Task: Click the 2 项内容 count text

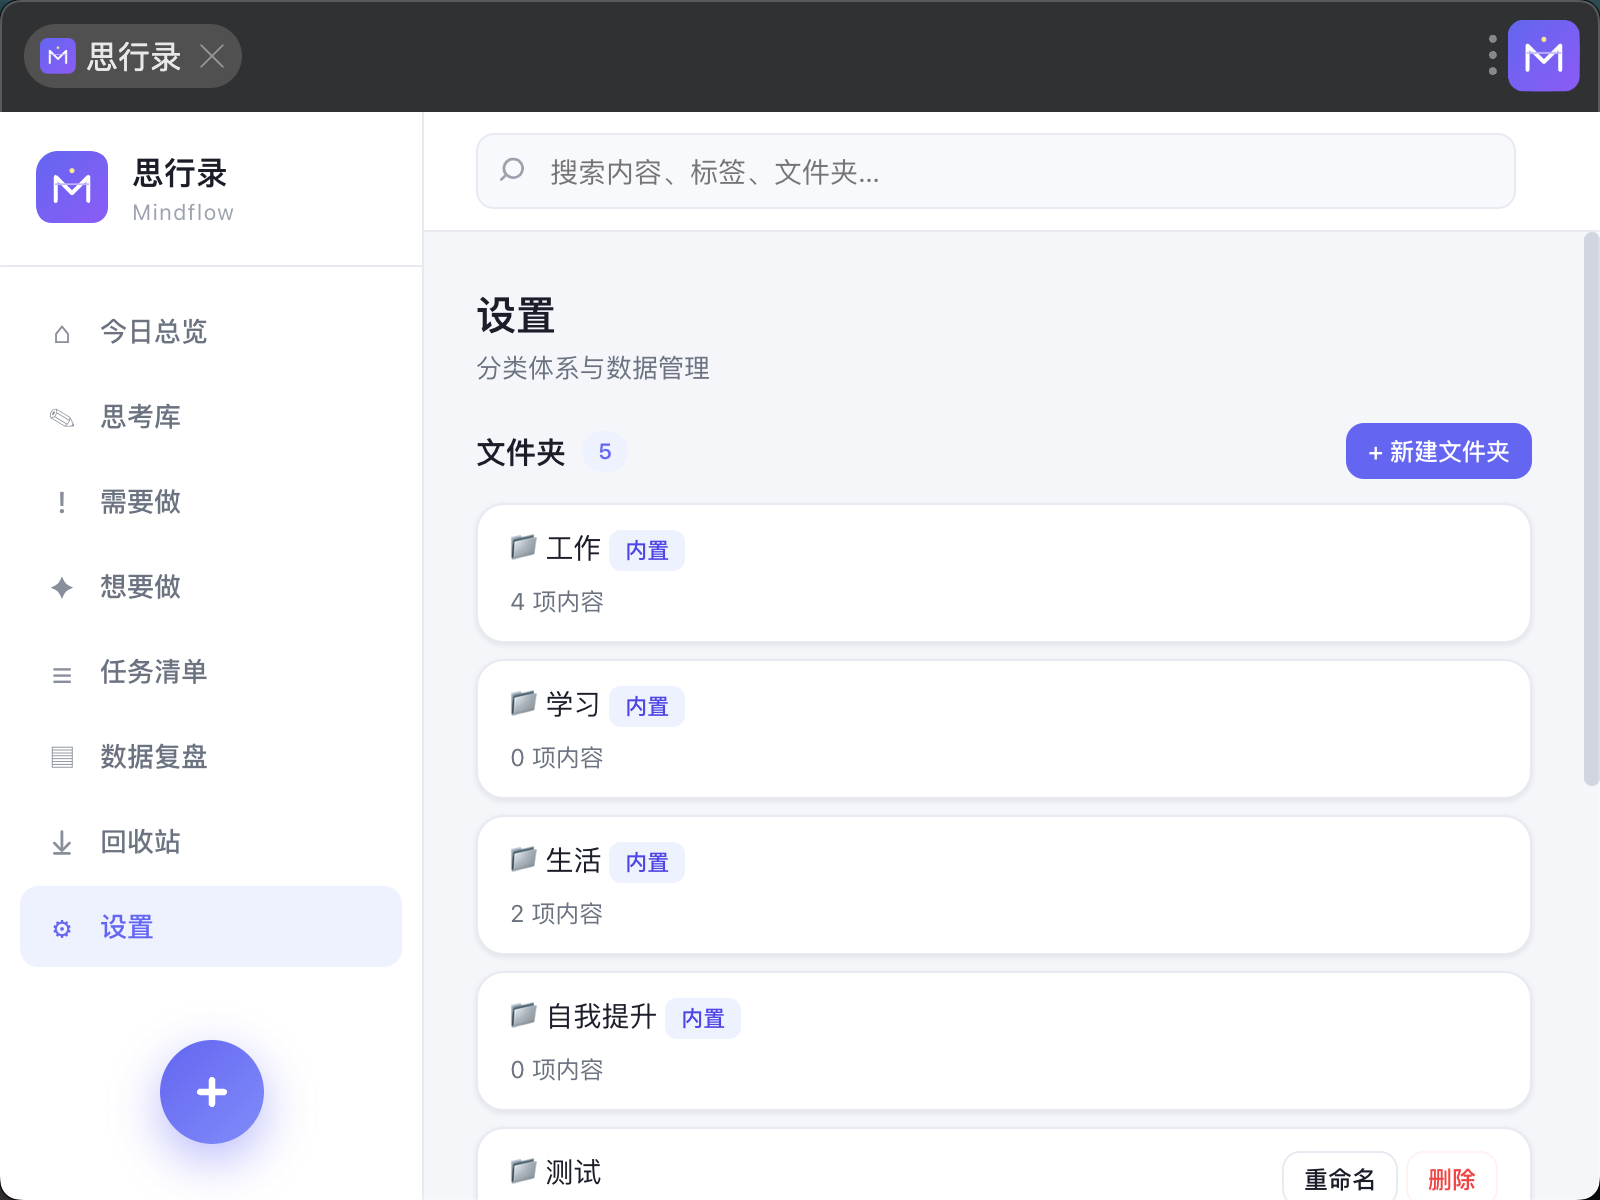Action: [x=557, y=914]
